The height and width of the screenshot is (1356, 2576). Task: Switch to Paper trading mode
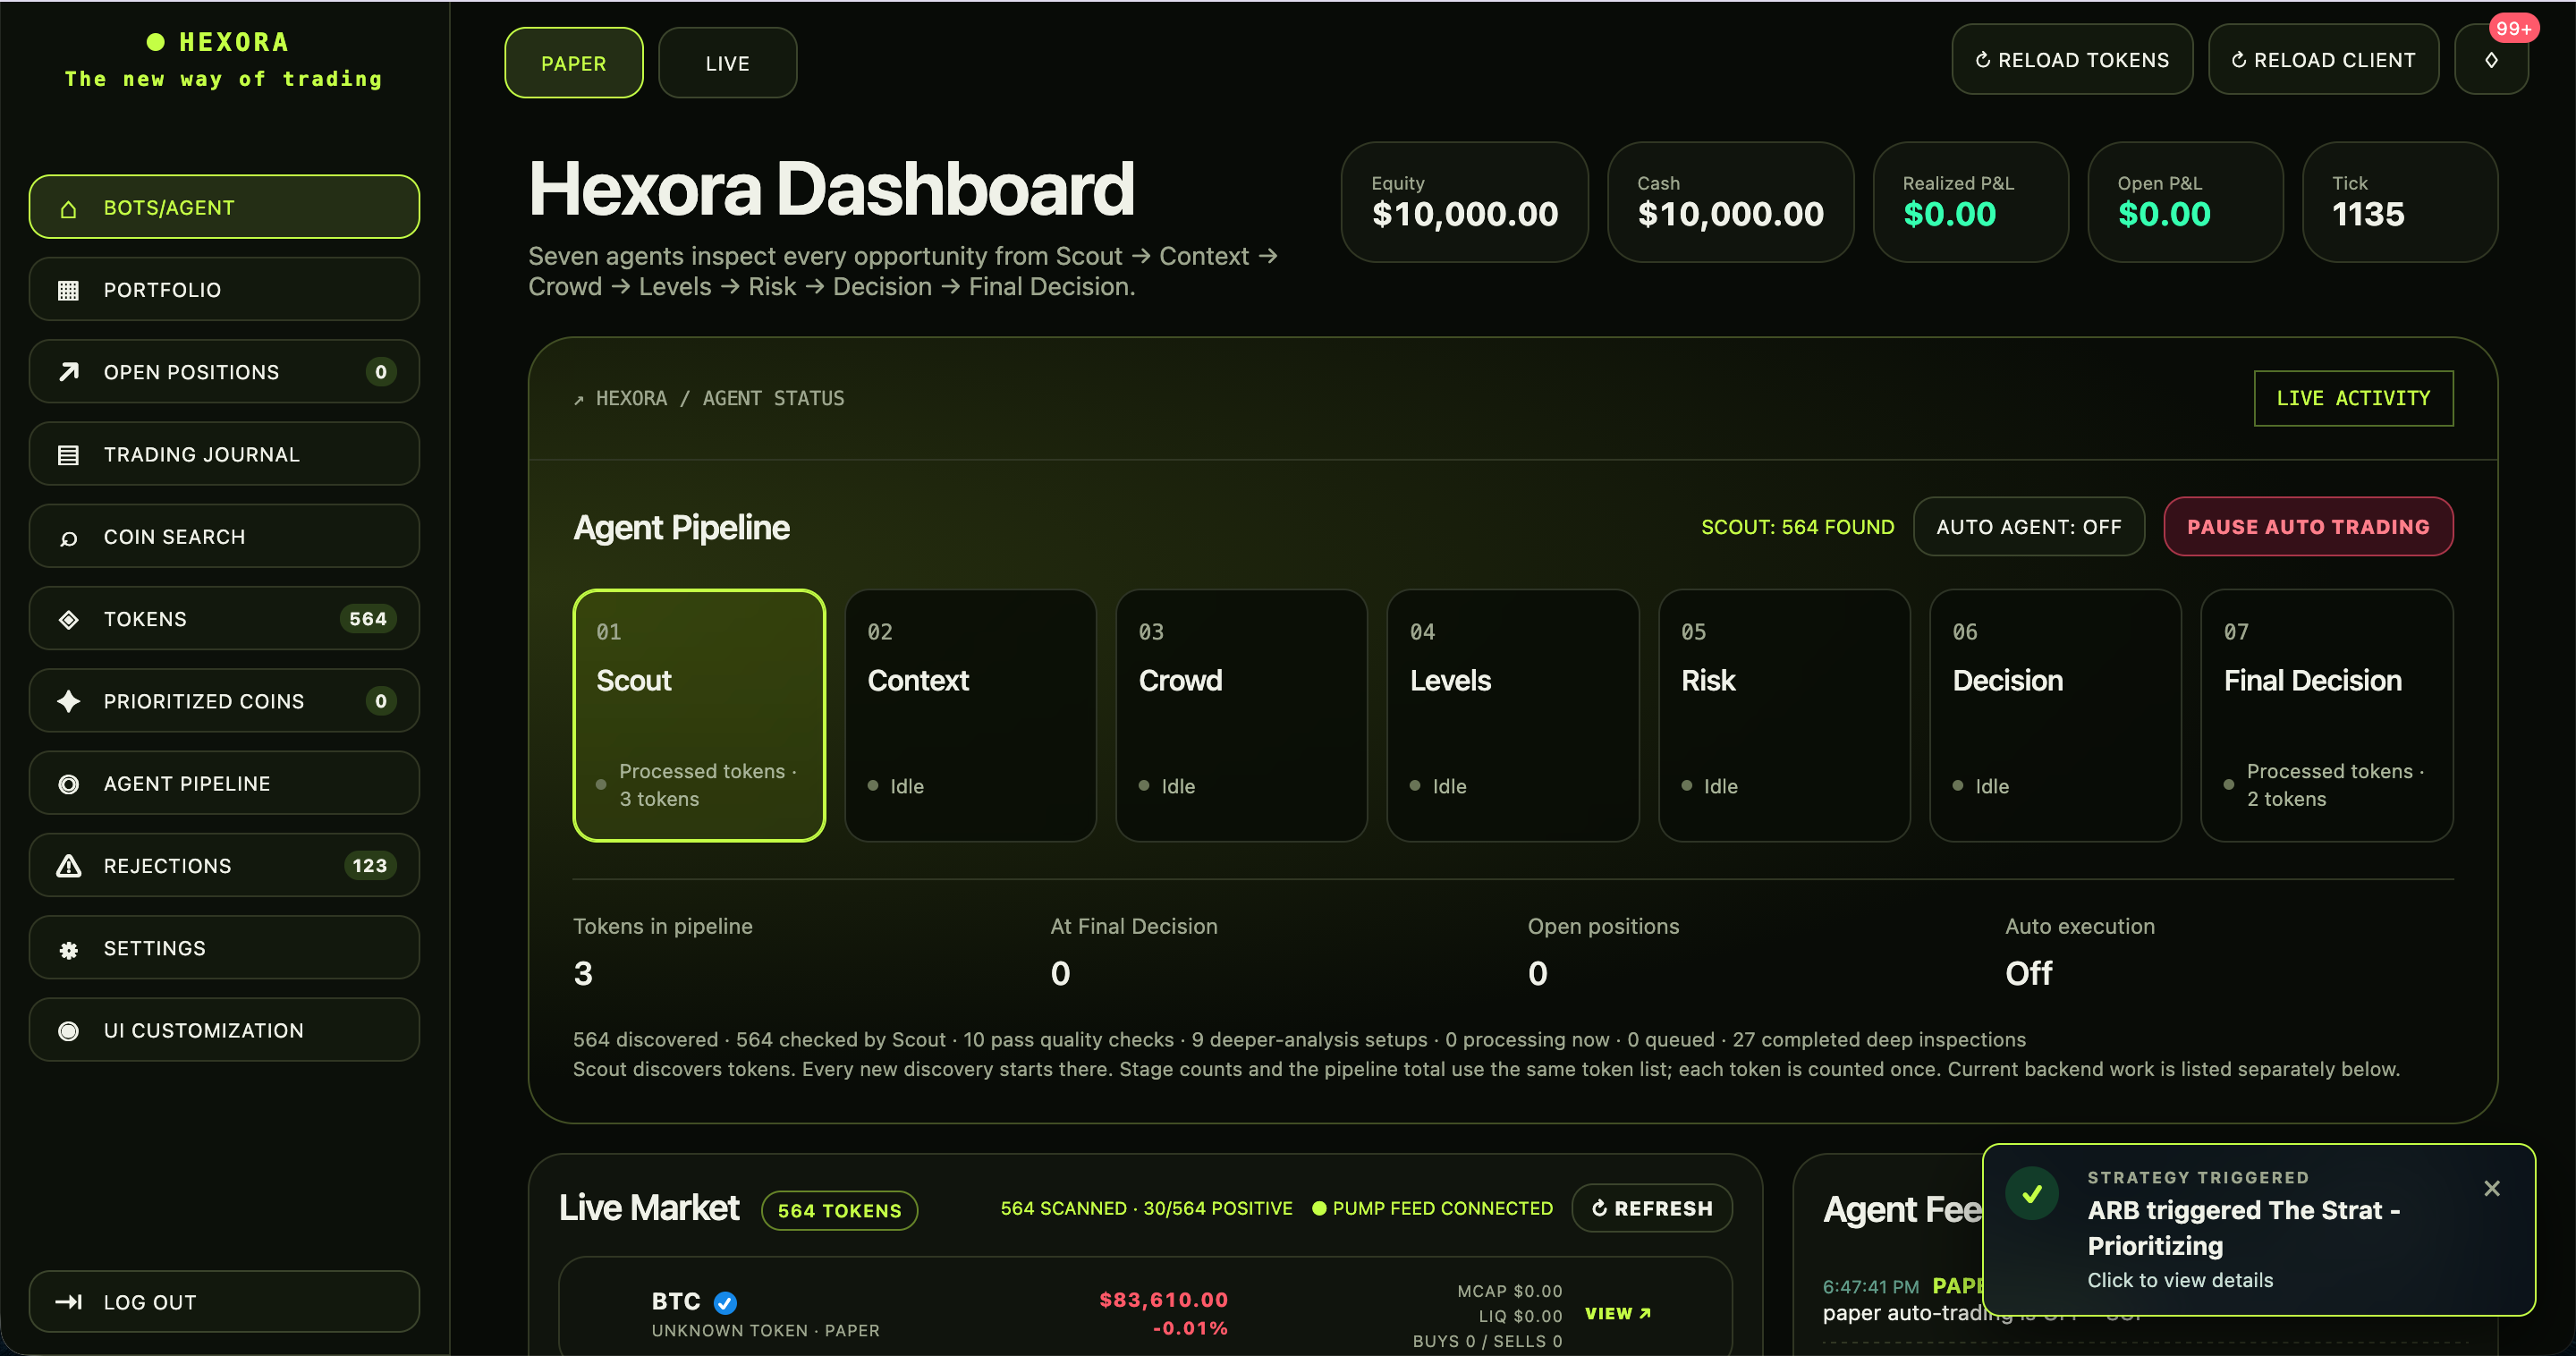pos(573,63)
